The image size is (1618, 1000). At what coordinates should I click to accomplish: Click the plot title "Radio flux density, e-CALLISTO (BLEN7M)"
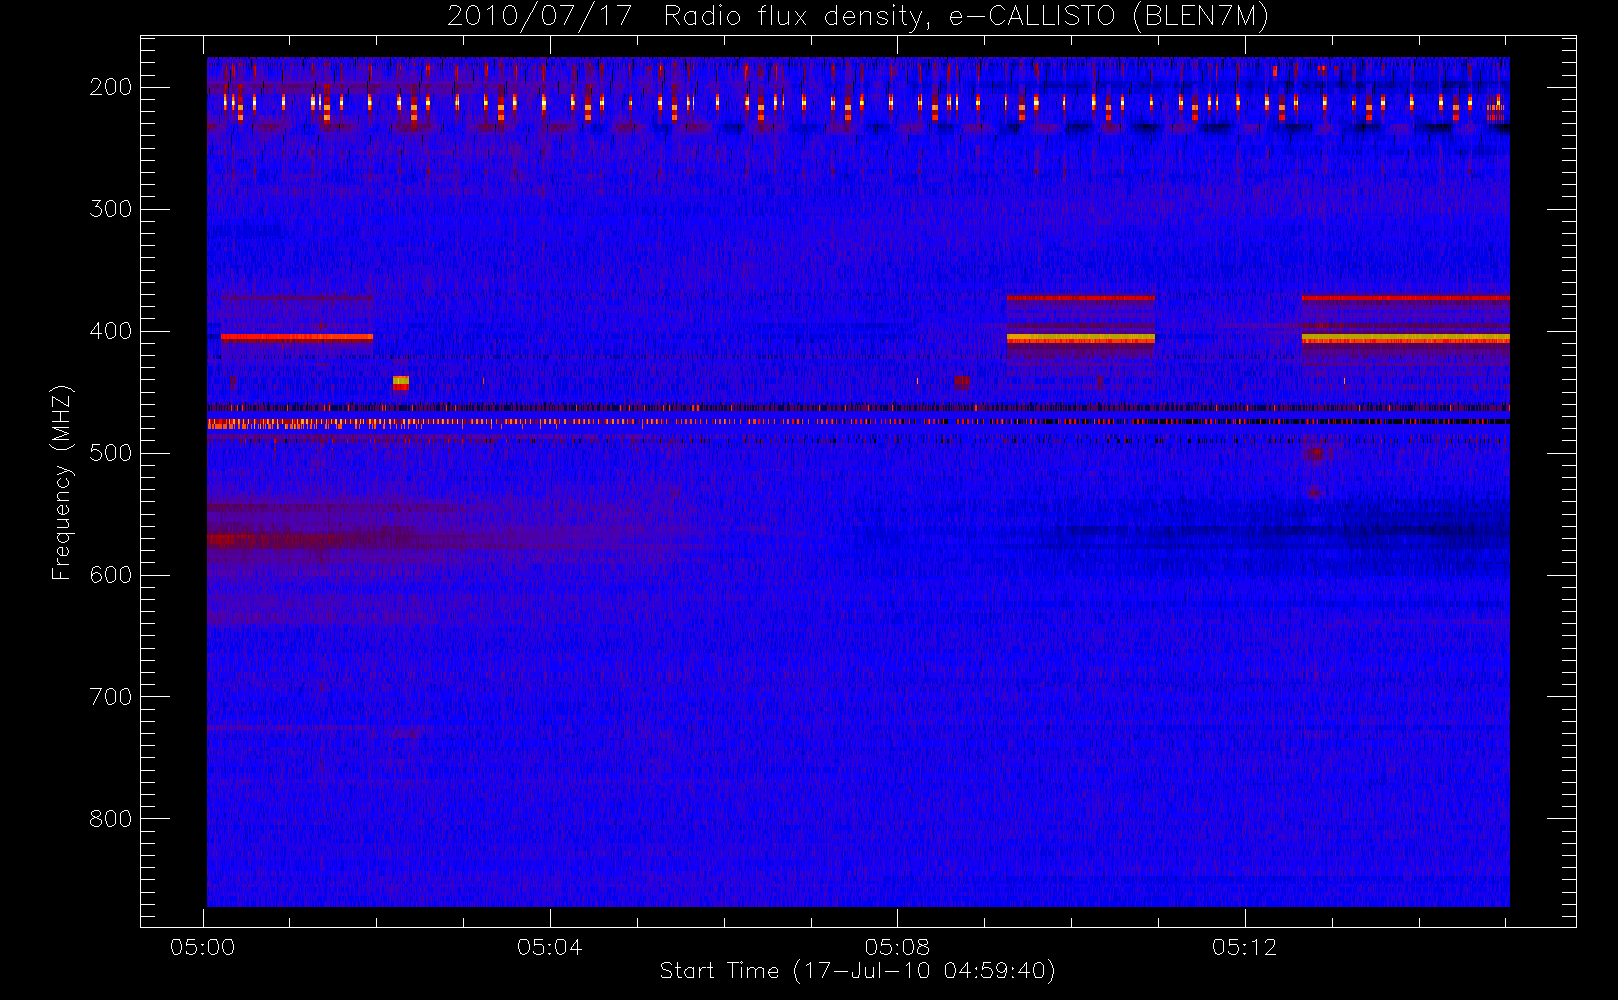point(966,17)
